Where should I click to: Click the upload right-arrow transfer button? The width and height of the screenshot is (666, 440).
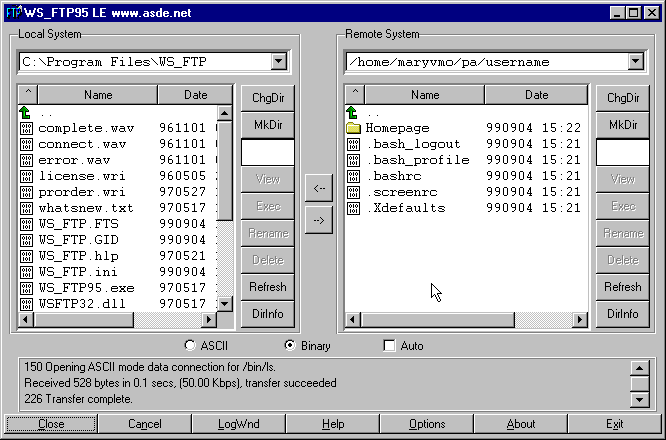click(x=319, y=220)
